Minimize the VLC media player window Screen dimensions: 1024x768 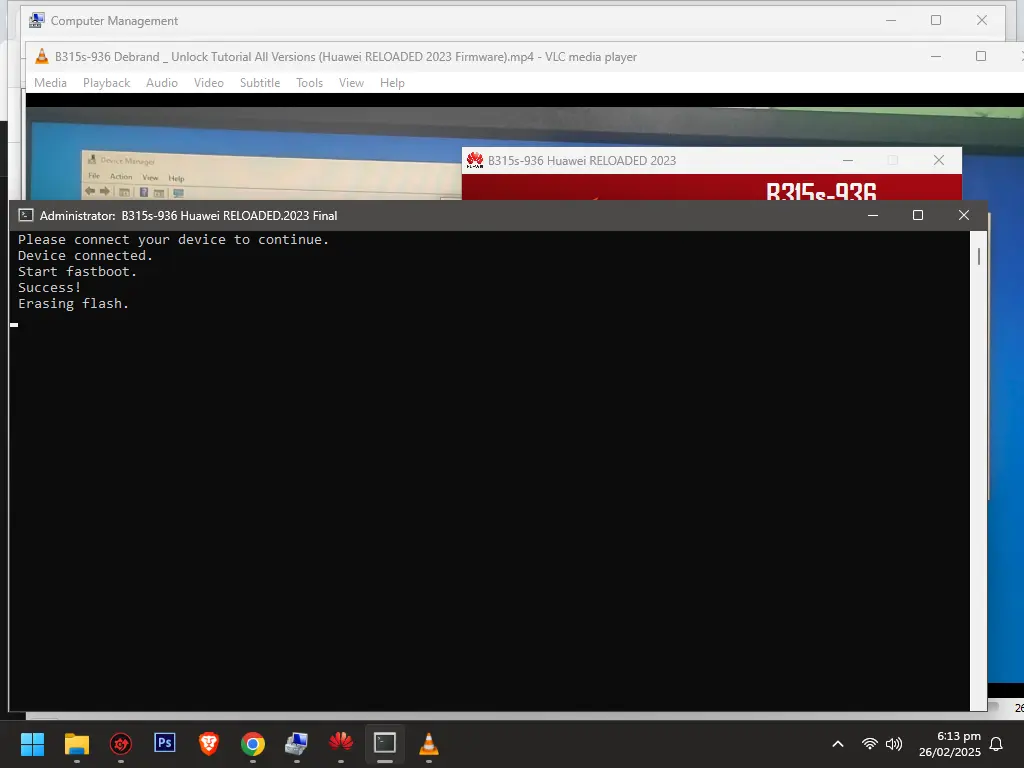935,57
